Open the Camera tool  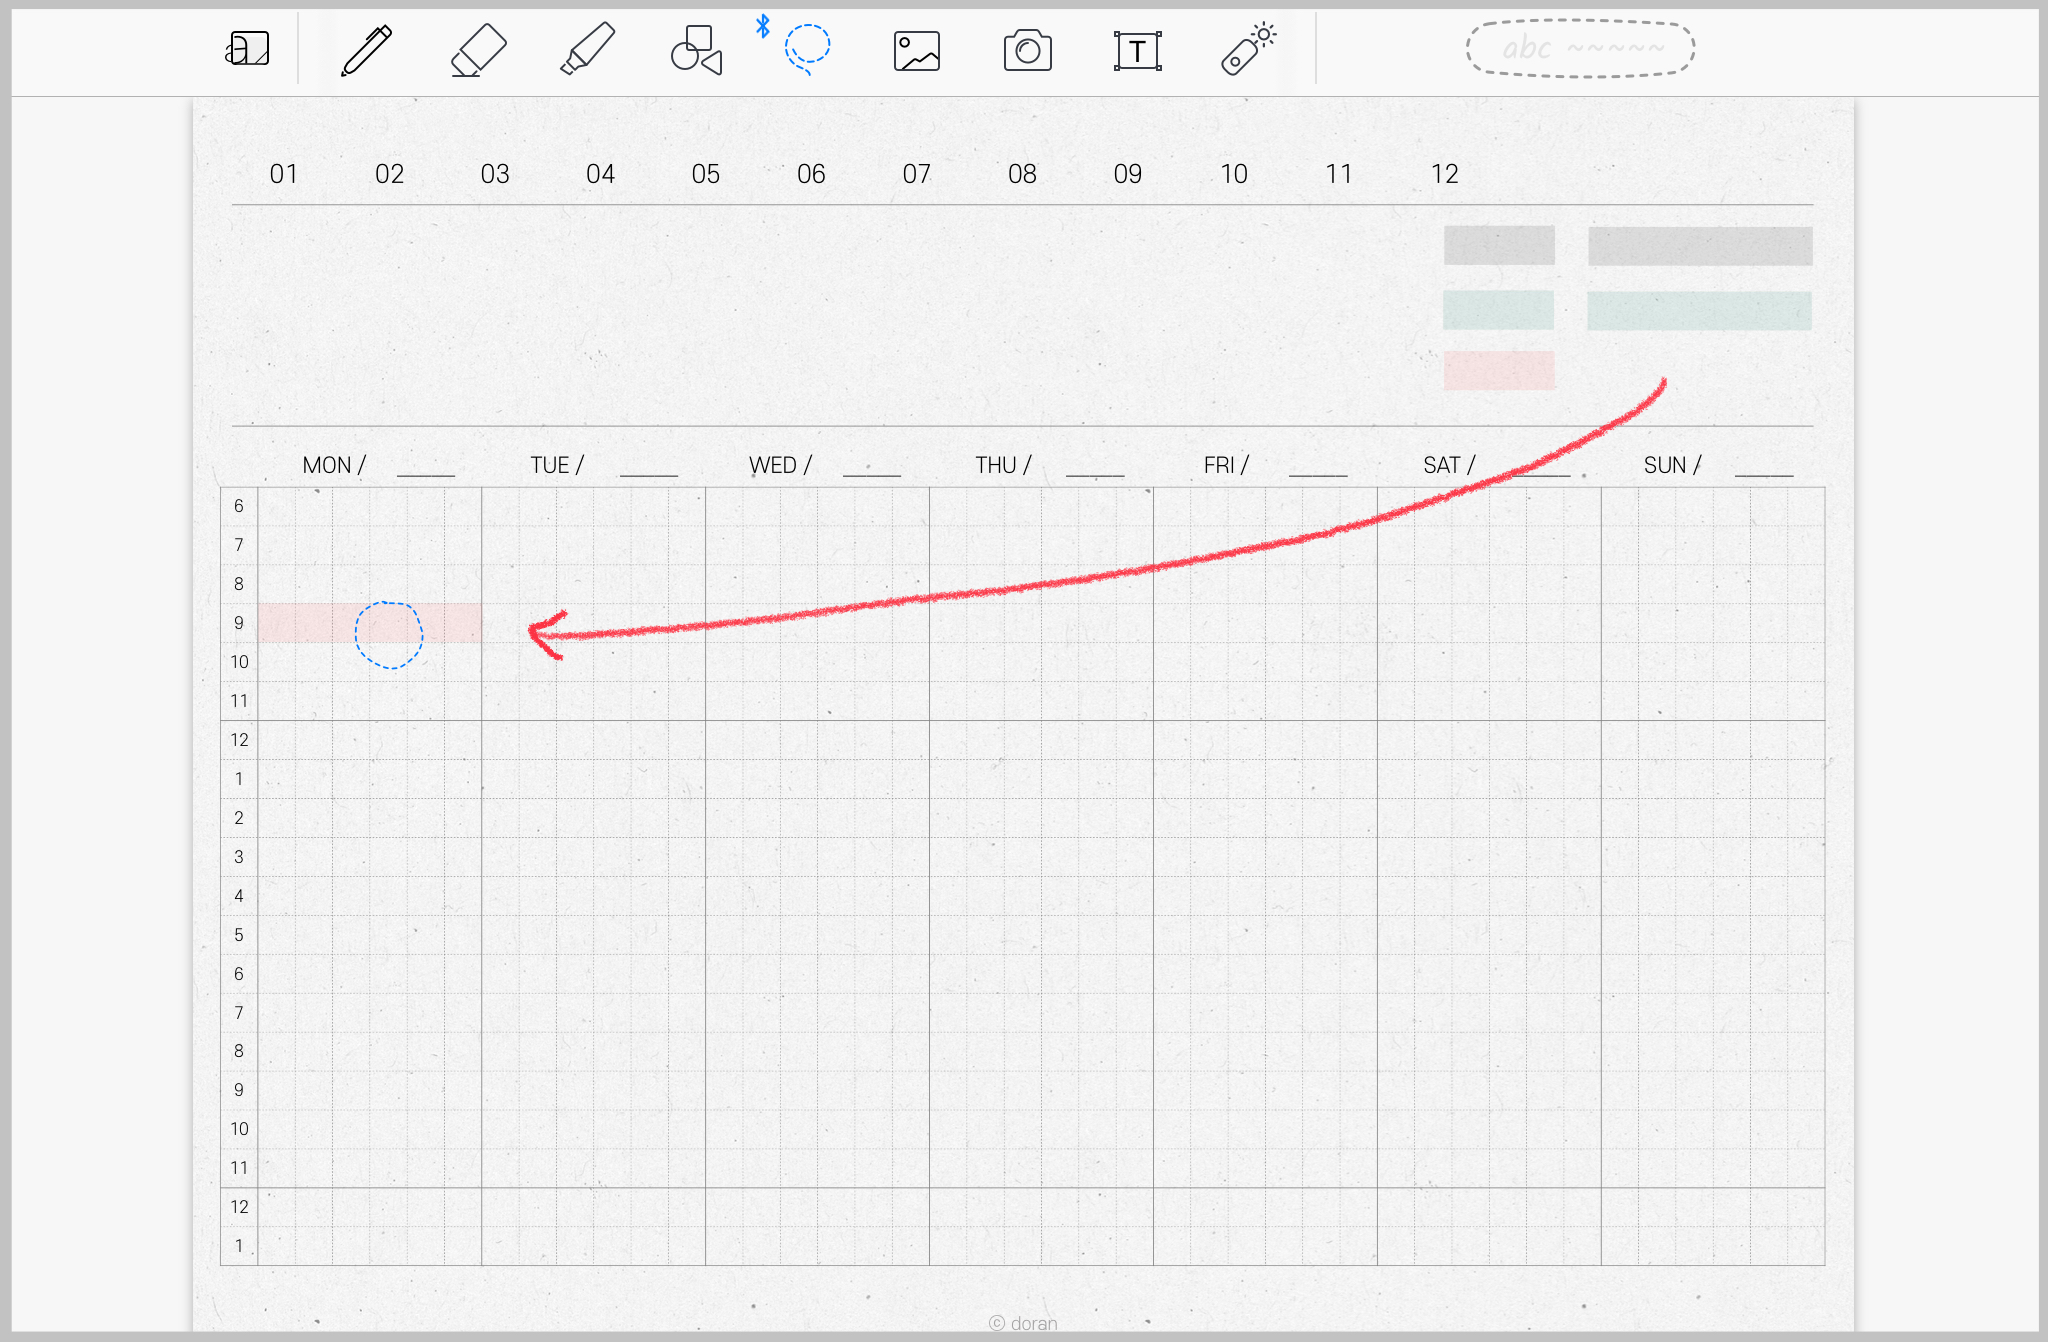tap(1027, 51)
